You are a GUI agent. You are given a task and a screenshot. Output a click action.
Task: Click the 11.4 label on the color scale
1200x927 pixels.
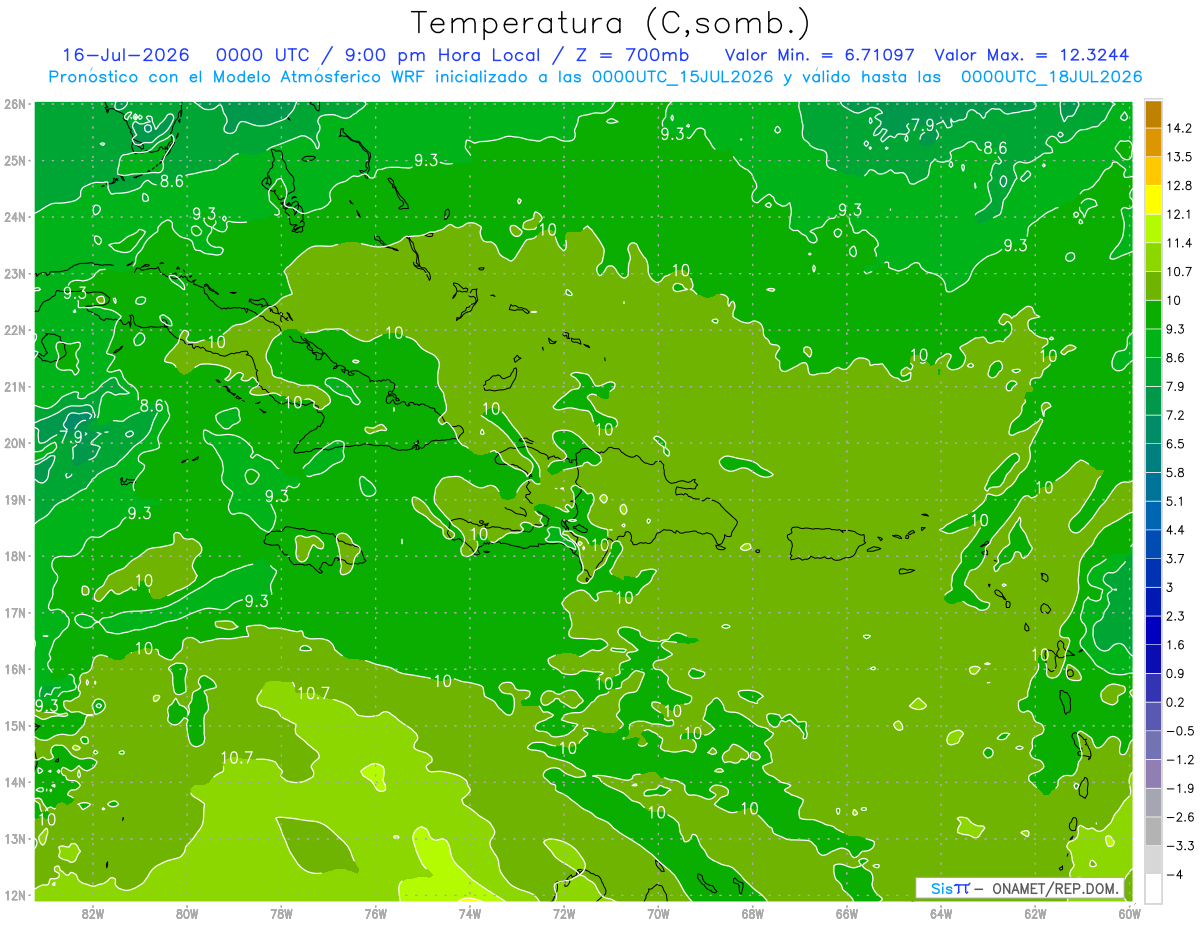[1178, 243]
